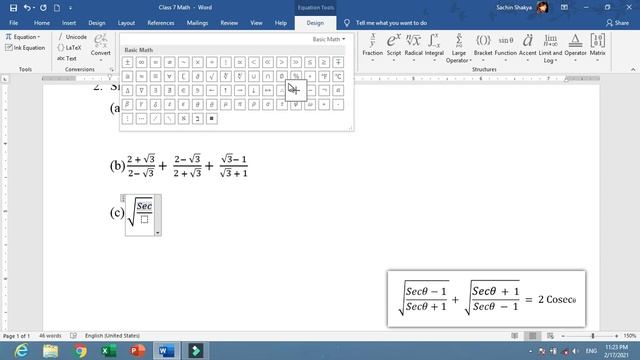Toggle abc Text mode
Screen dimensions: 640x360
[x=67, y=58]
